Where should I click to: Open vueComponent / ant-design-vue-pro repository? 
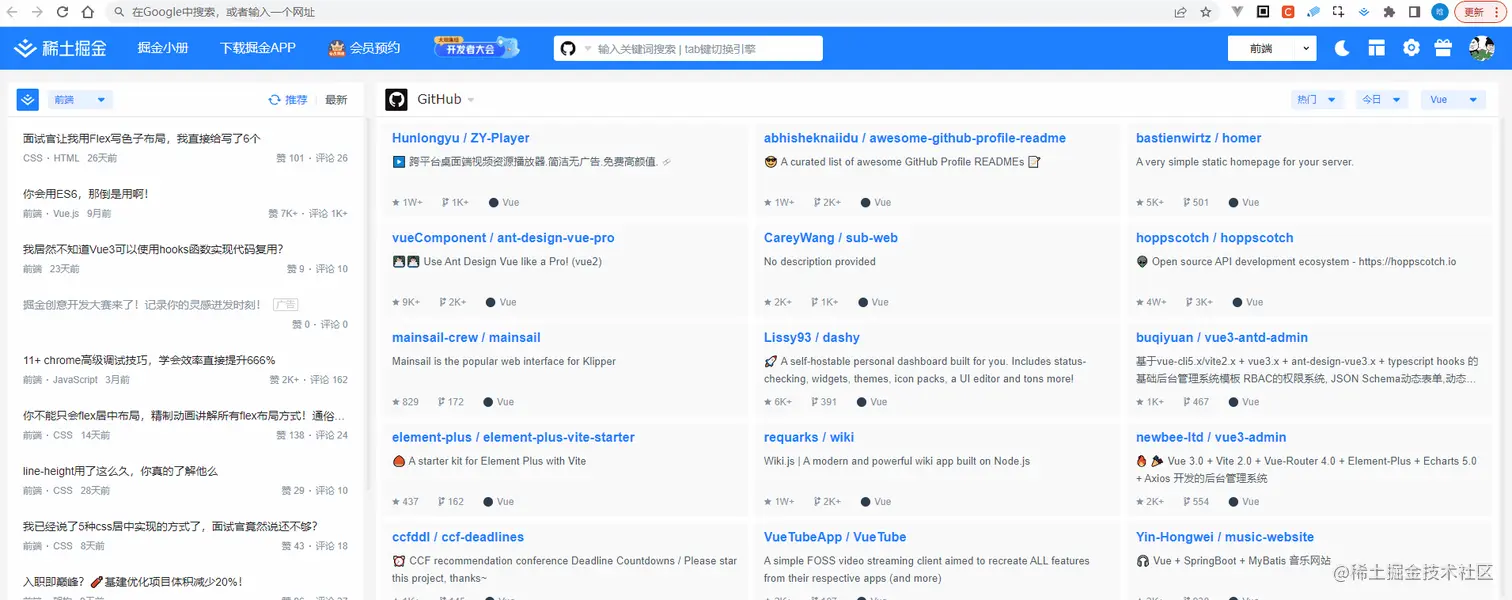pos(503,238)
